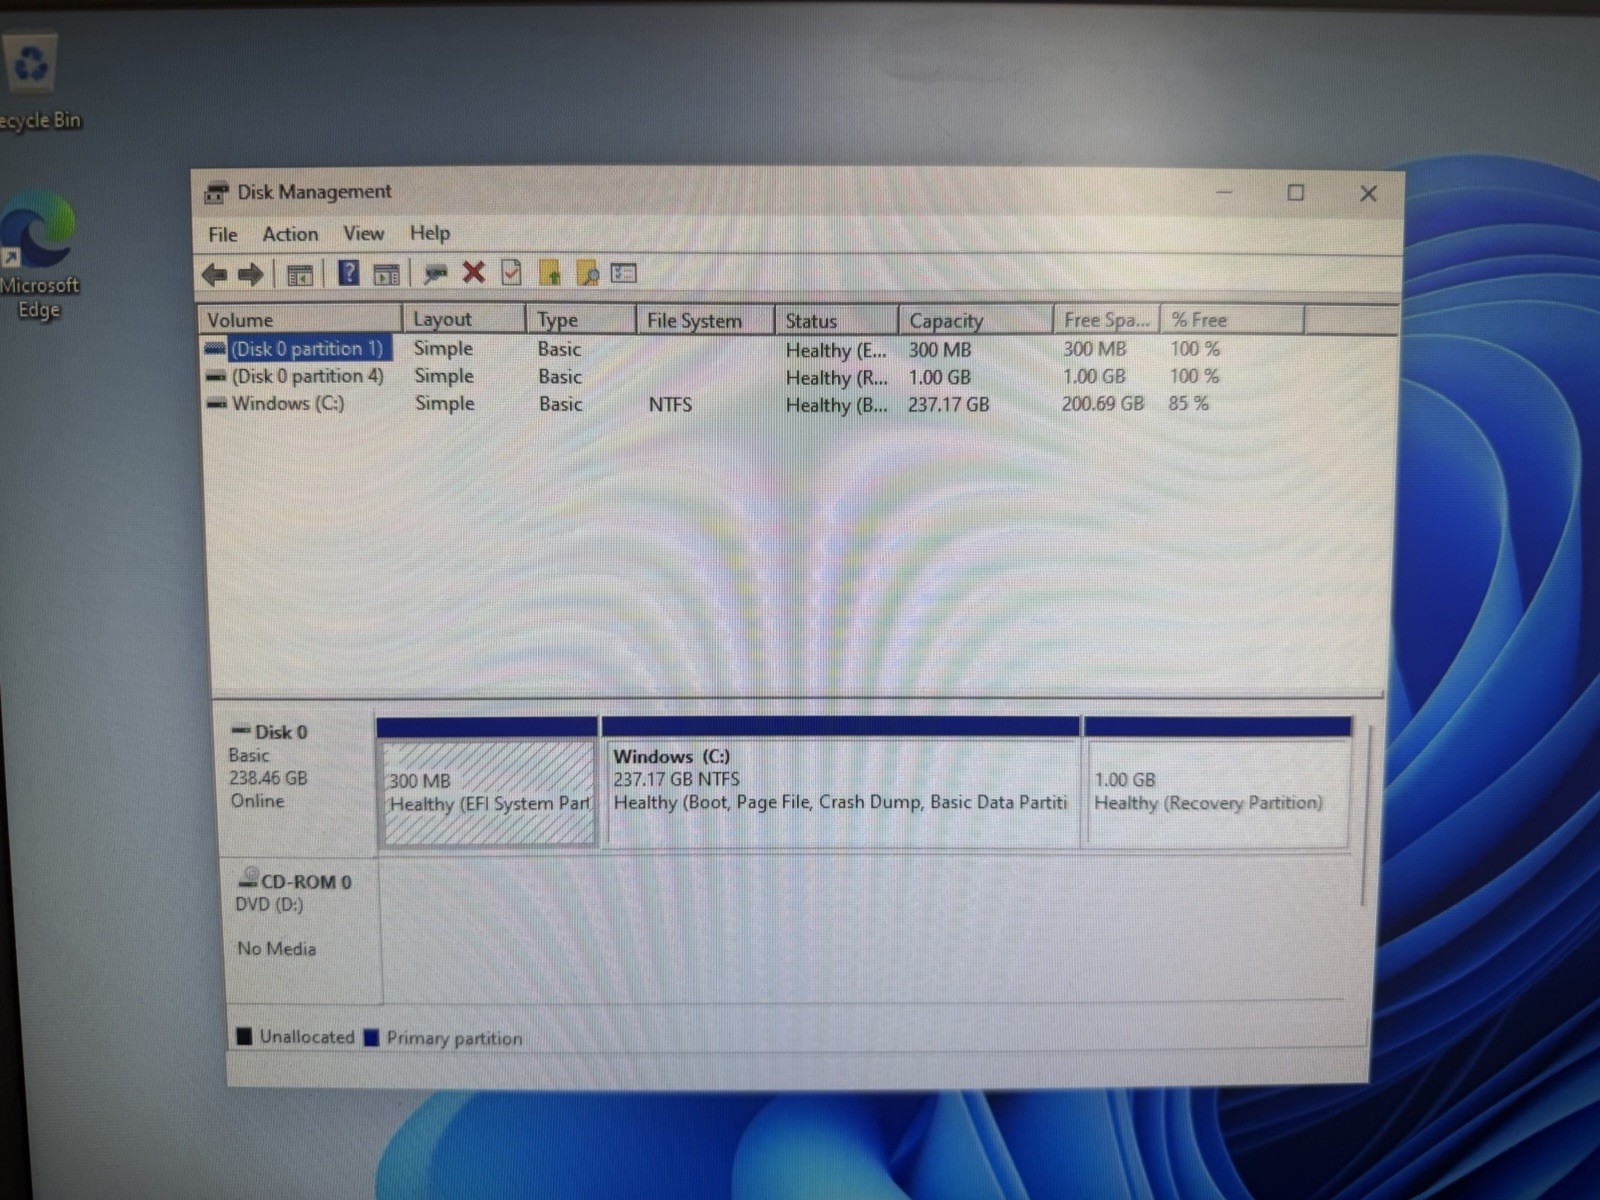Open the Action menu

point(290,234)
